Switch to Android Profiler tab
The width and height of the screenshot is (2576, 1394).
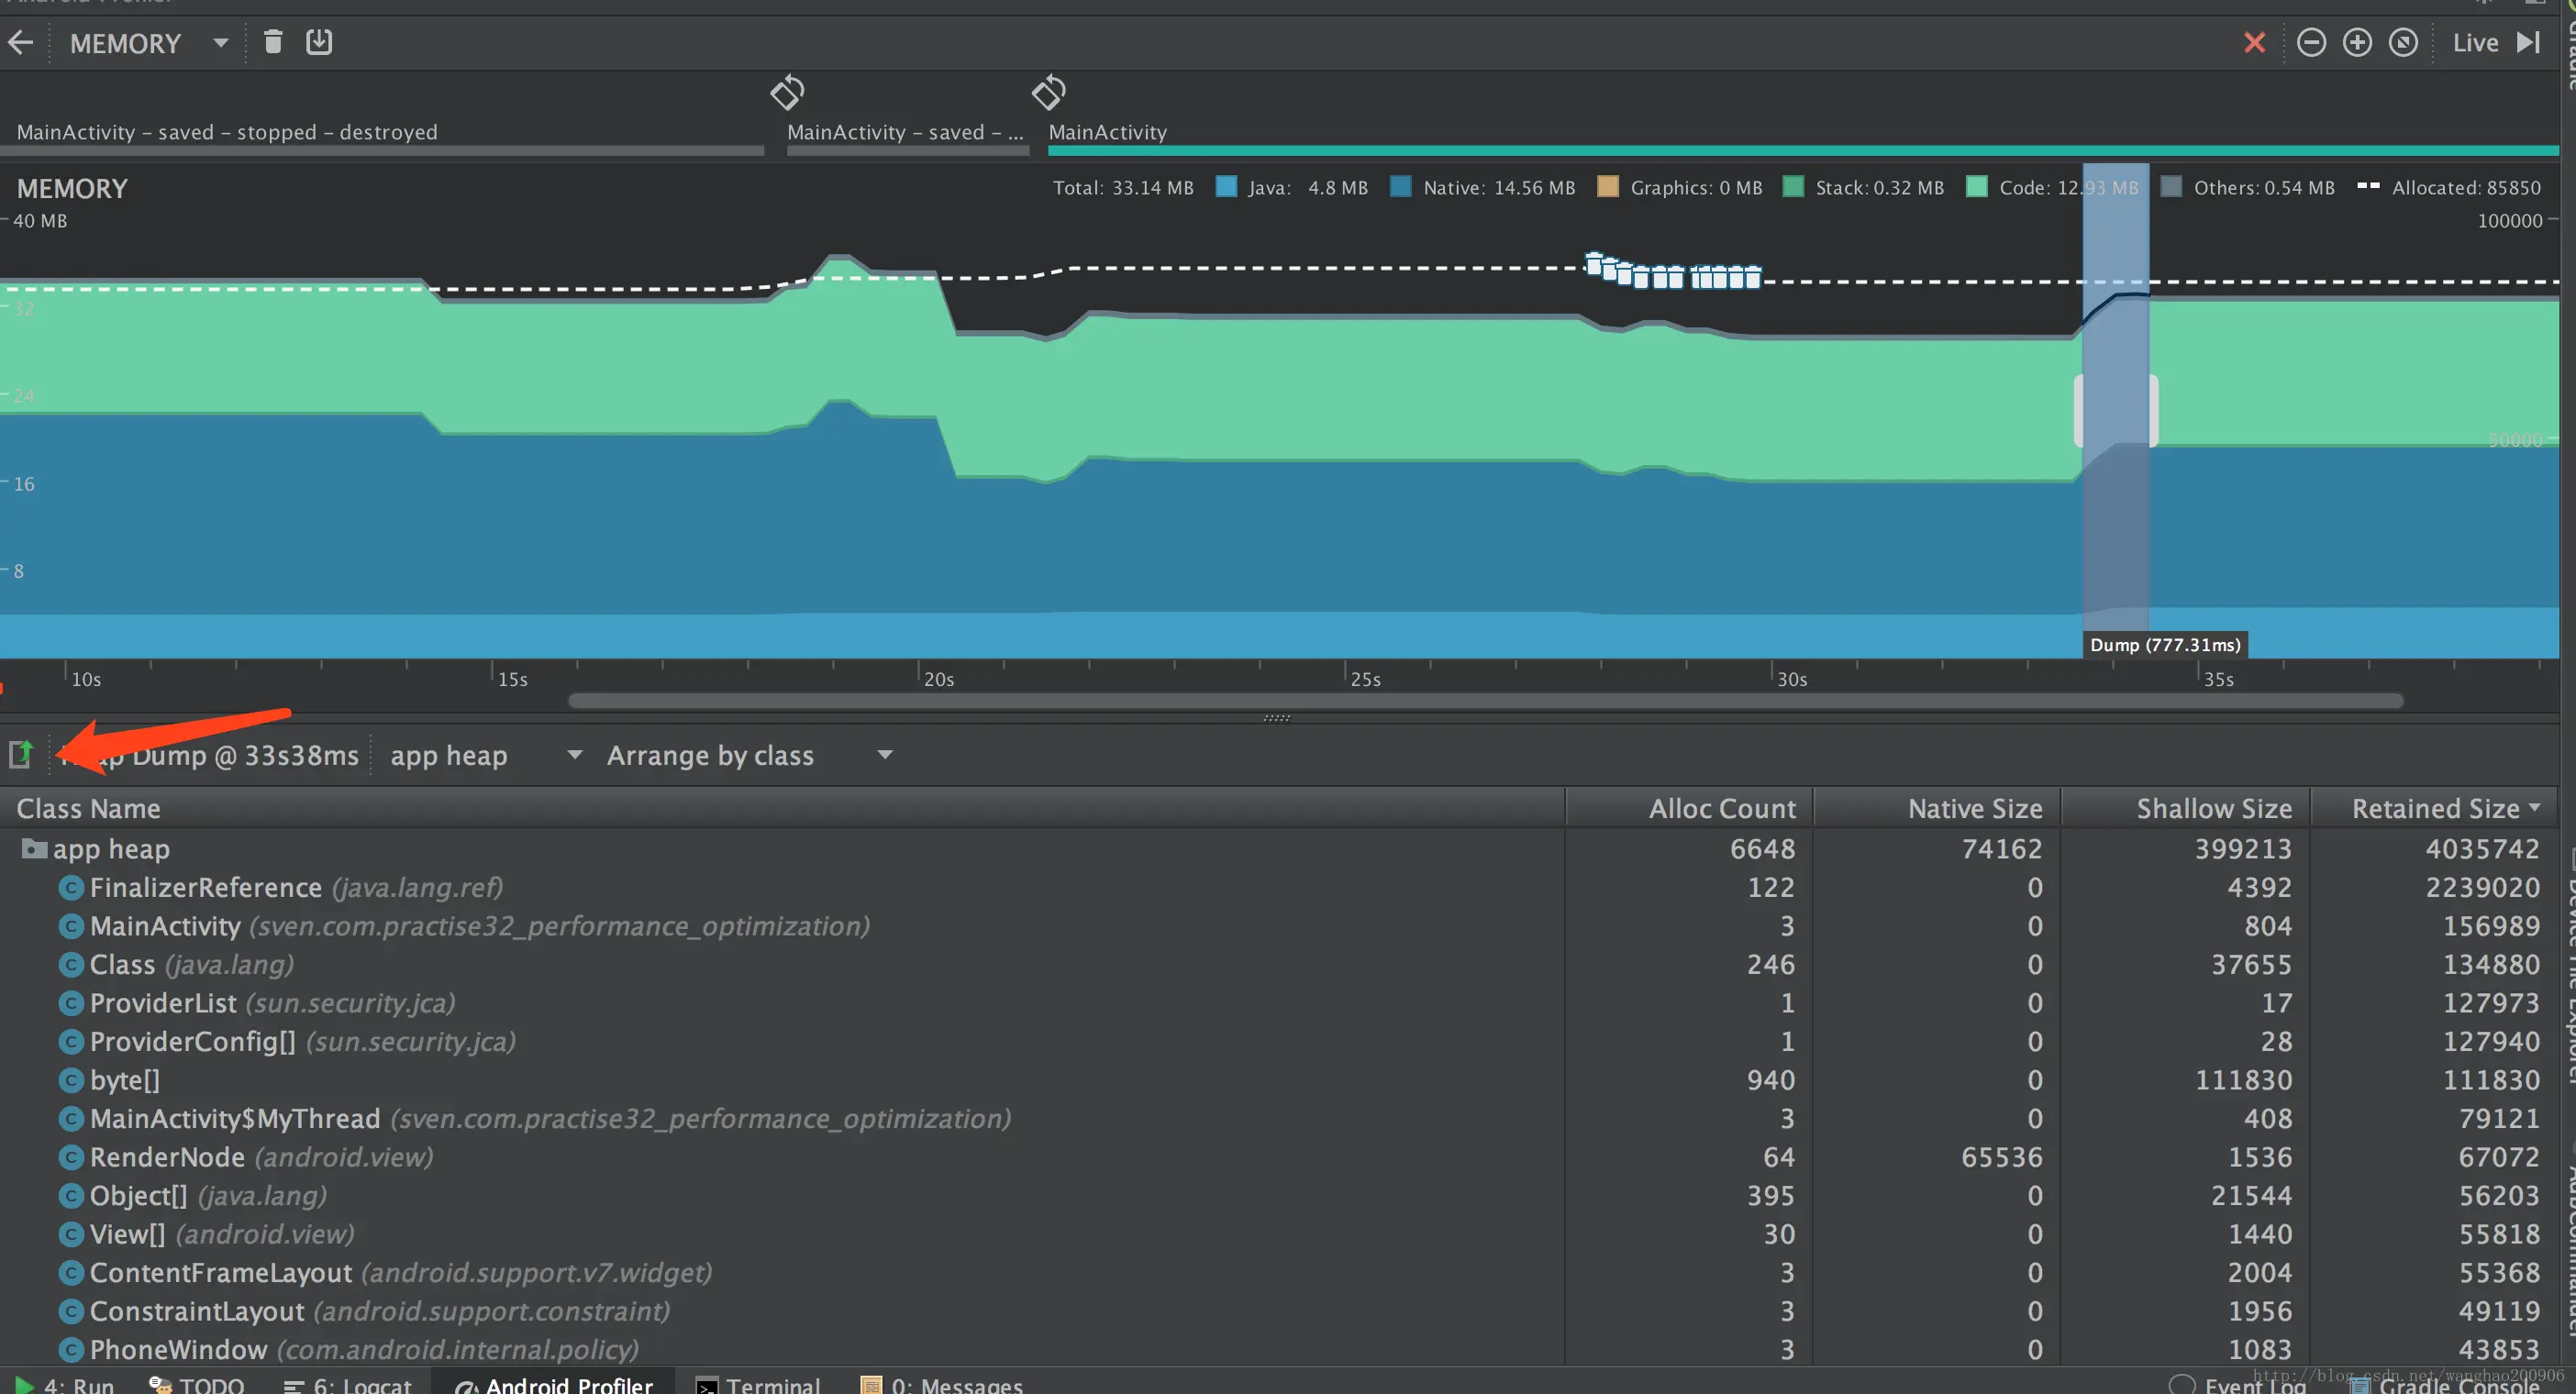[x=554, y=1384]
